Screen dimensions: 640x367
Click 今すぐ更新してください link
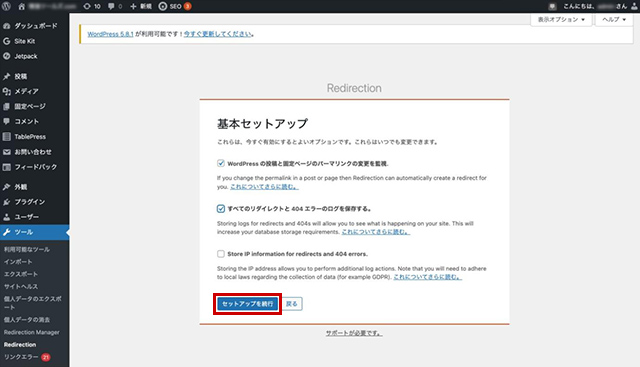click(218, 34)
